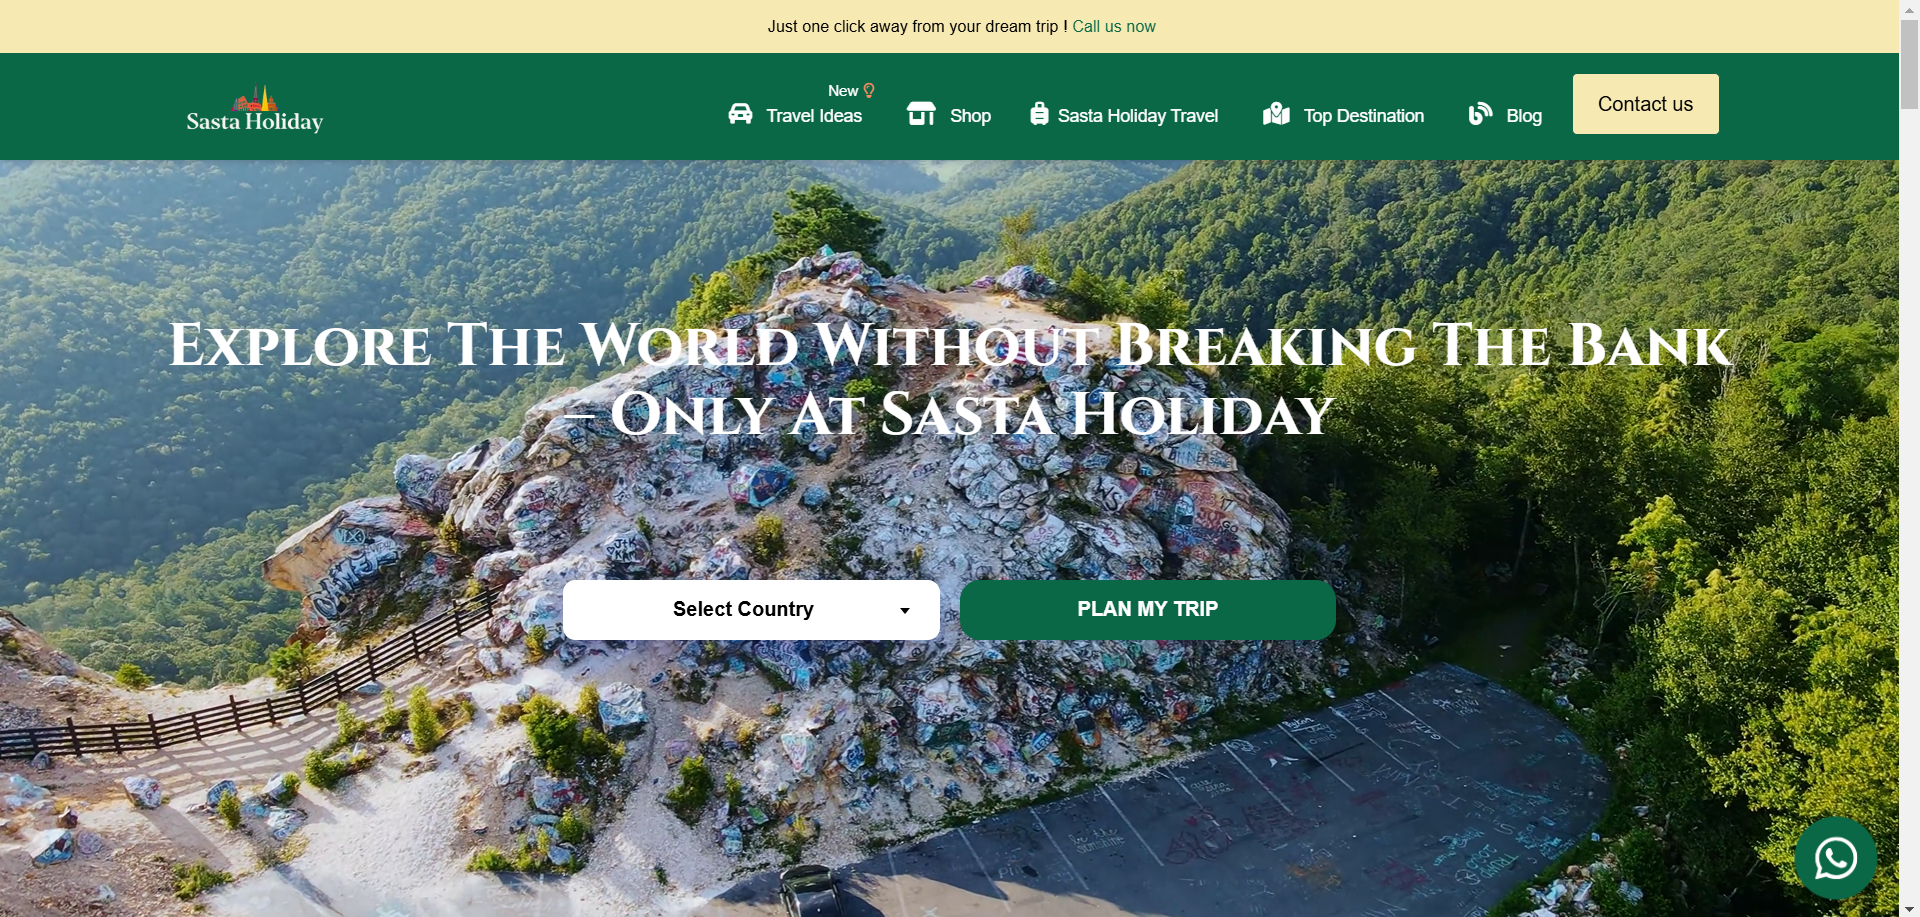Click the store icon beside Shop
The width and height of the screenshot is (1920, 917).
[x=921, y=114]
